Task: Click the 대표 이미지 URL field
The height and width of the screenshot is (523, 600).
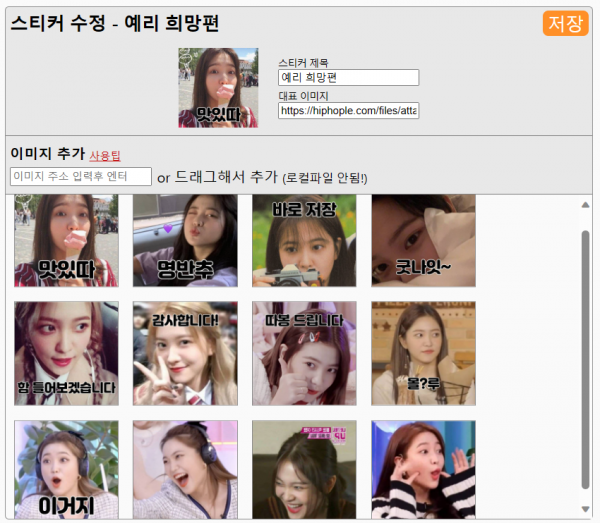Action: pos(348,111)
